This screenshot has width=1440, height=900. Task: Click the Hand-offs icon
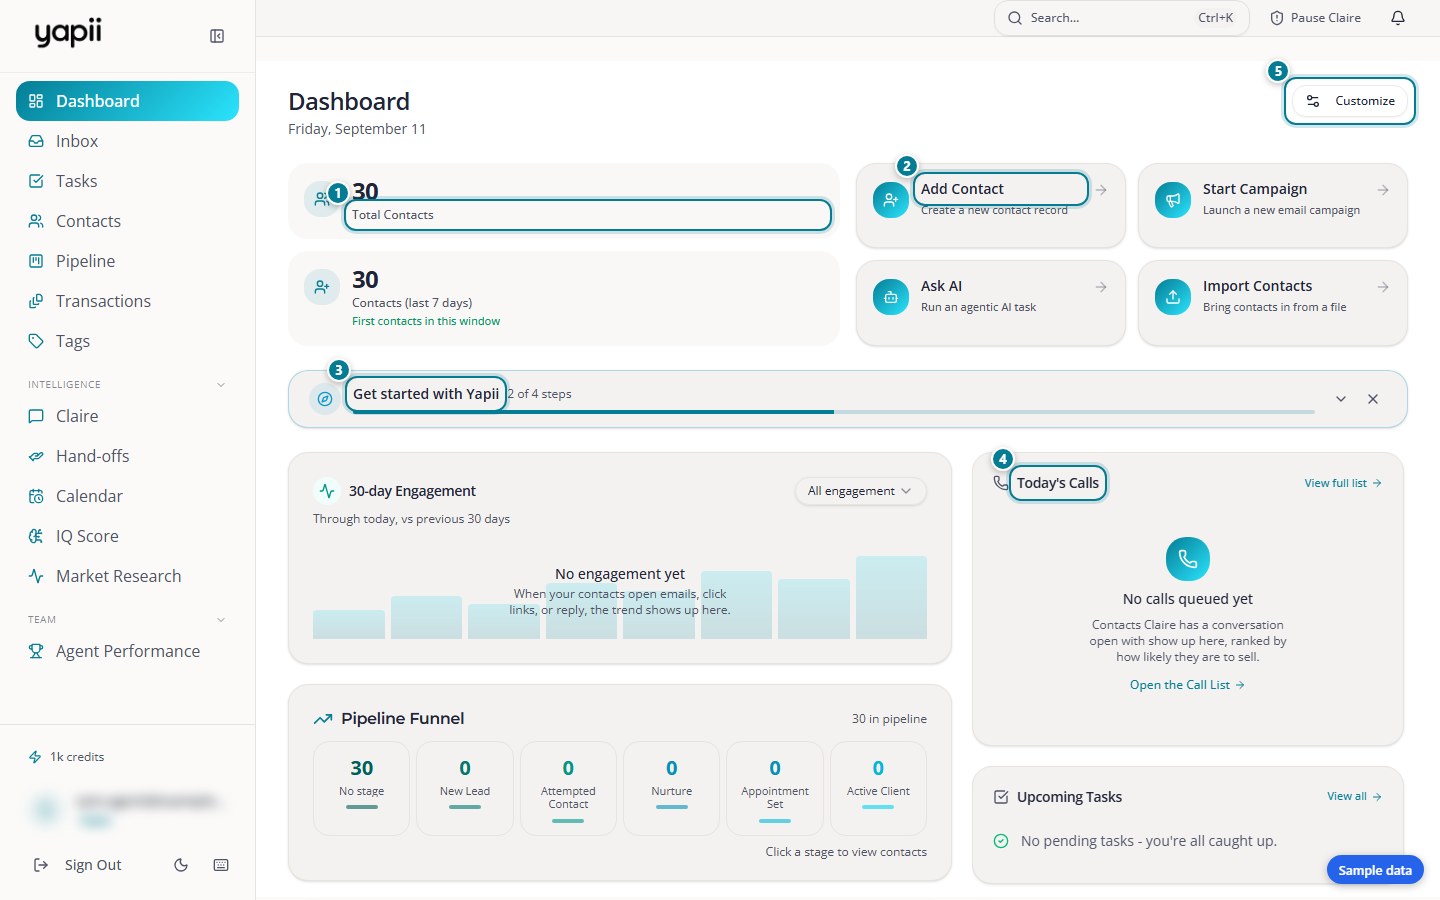pos(36,456)
